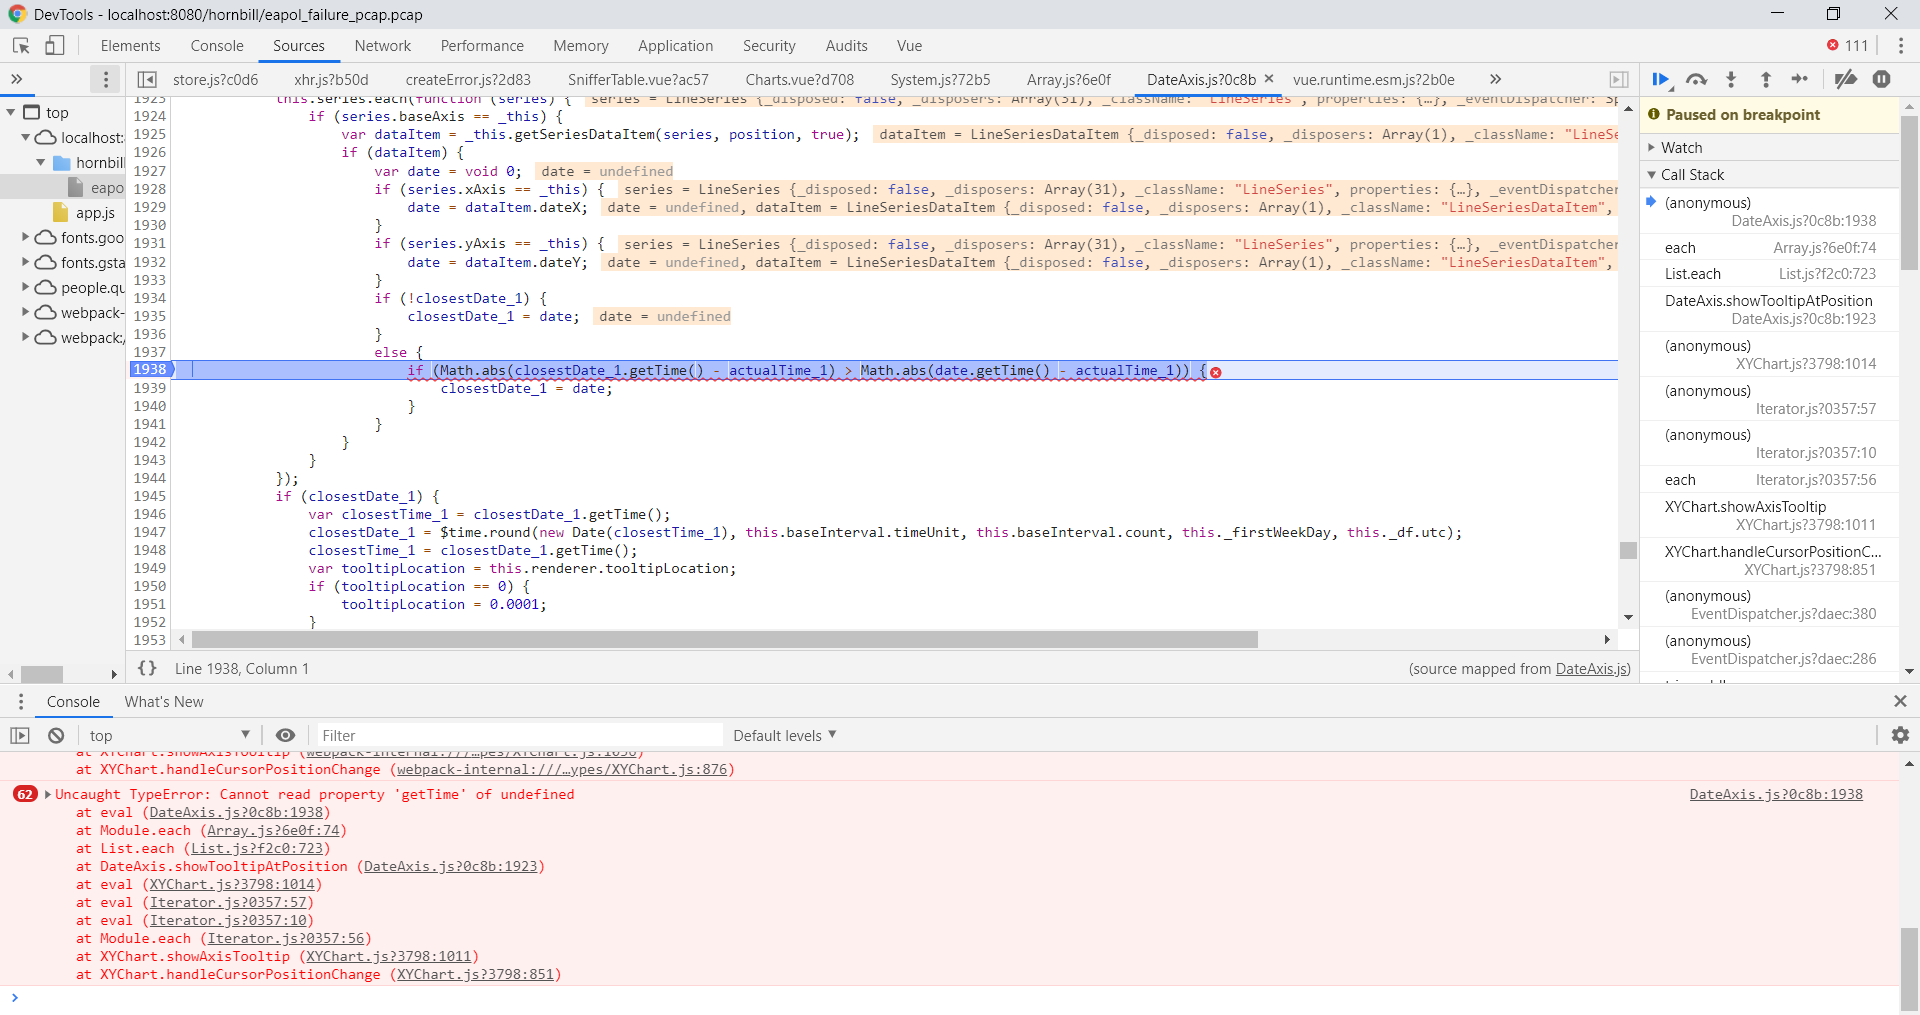Open the navigator pane three-dot menu
This screenshot has height=1015, width=1920.
106,79
